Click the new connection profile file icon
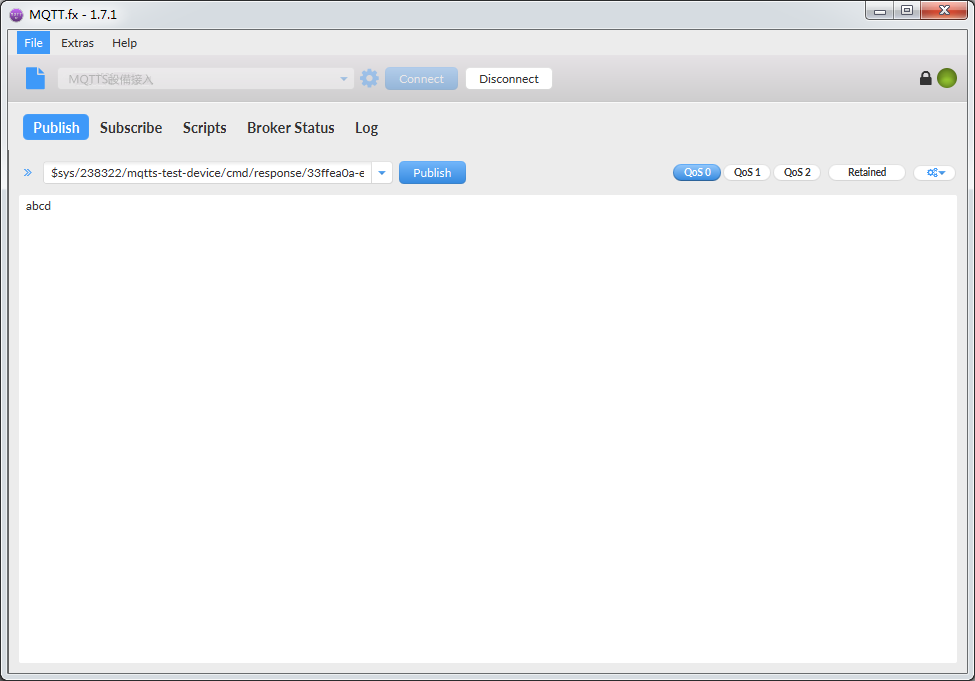 (35, 78)
